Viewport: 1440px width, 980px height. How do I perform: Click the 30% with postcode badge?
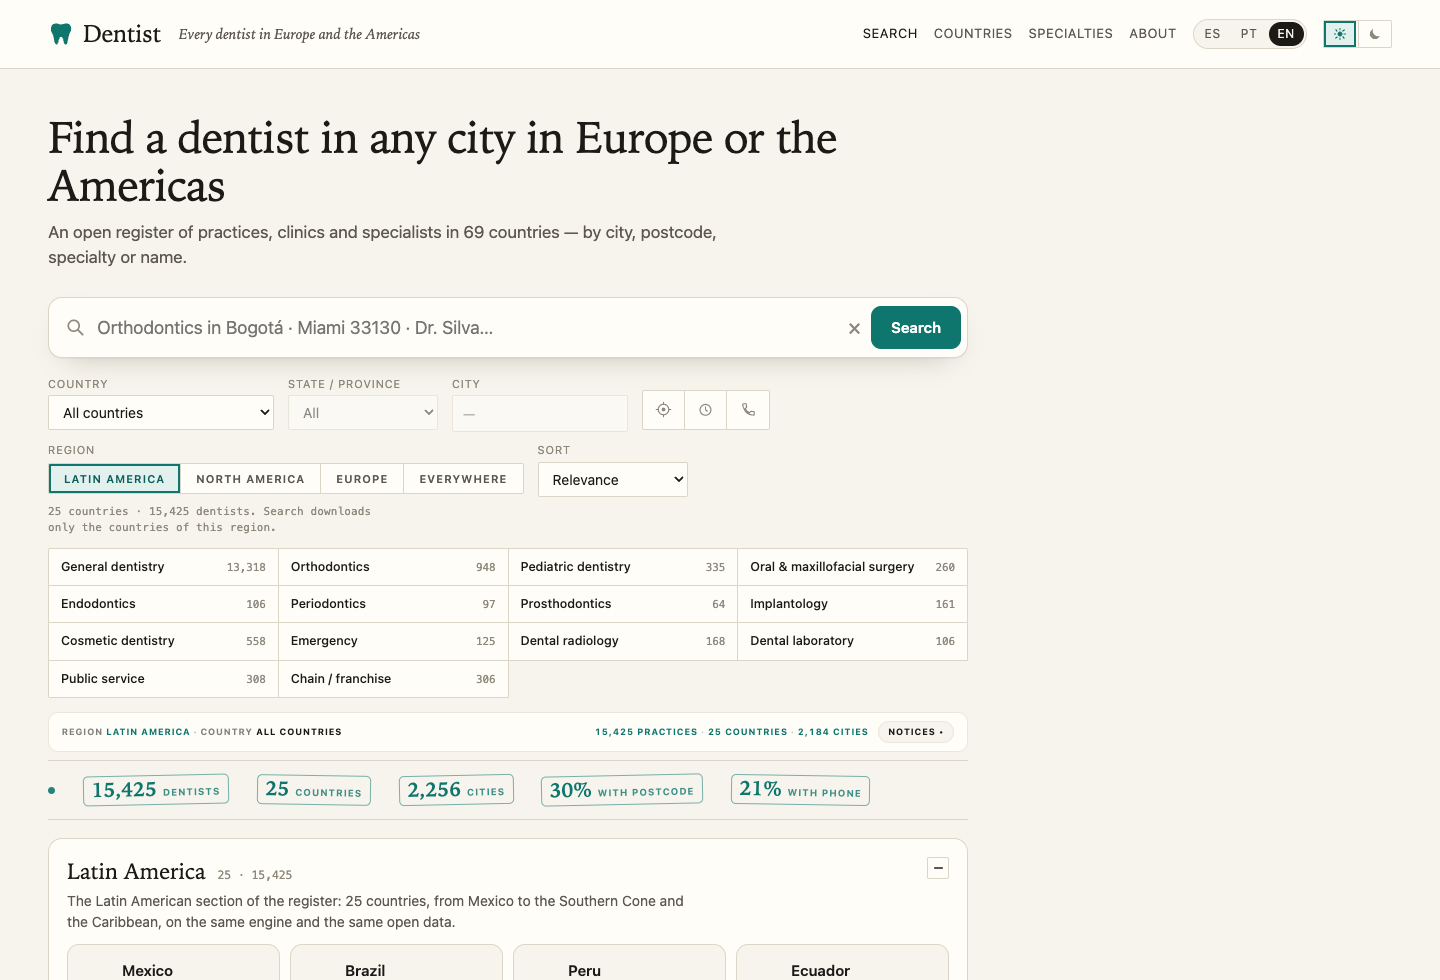point(622,790)
